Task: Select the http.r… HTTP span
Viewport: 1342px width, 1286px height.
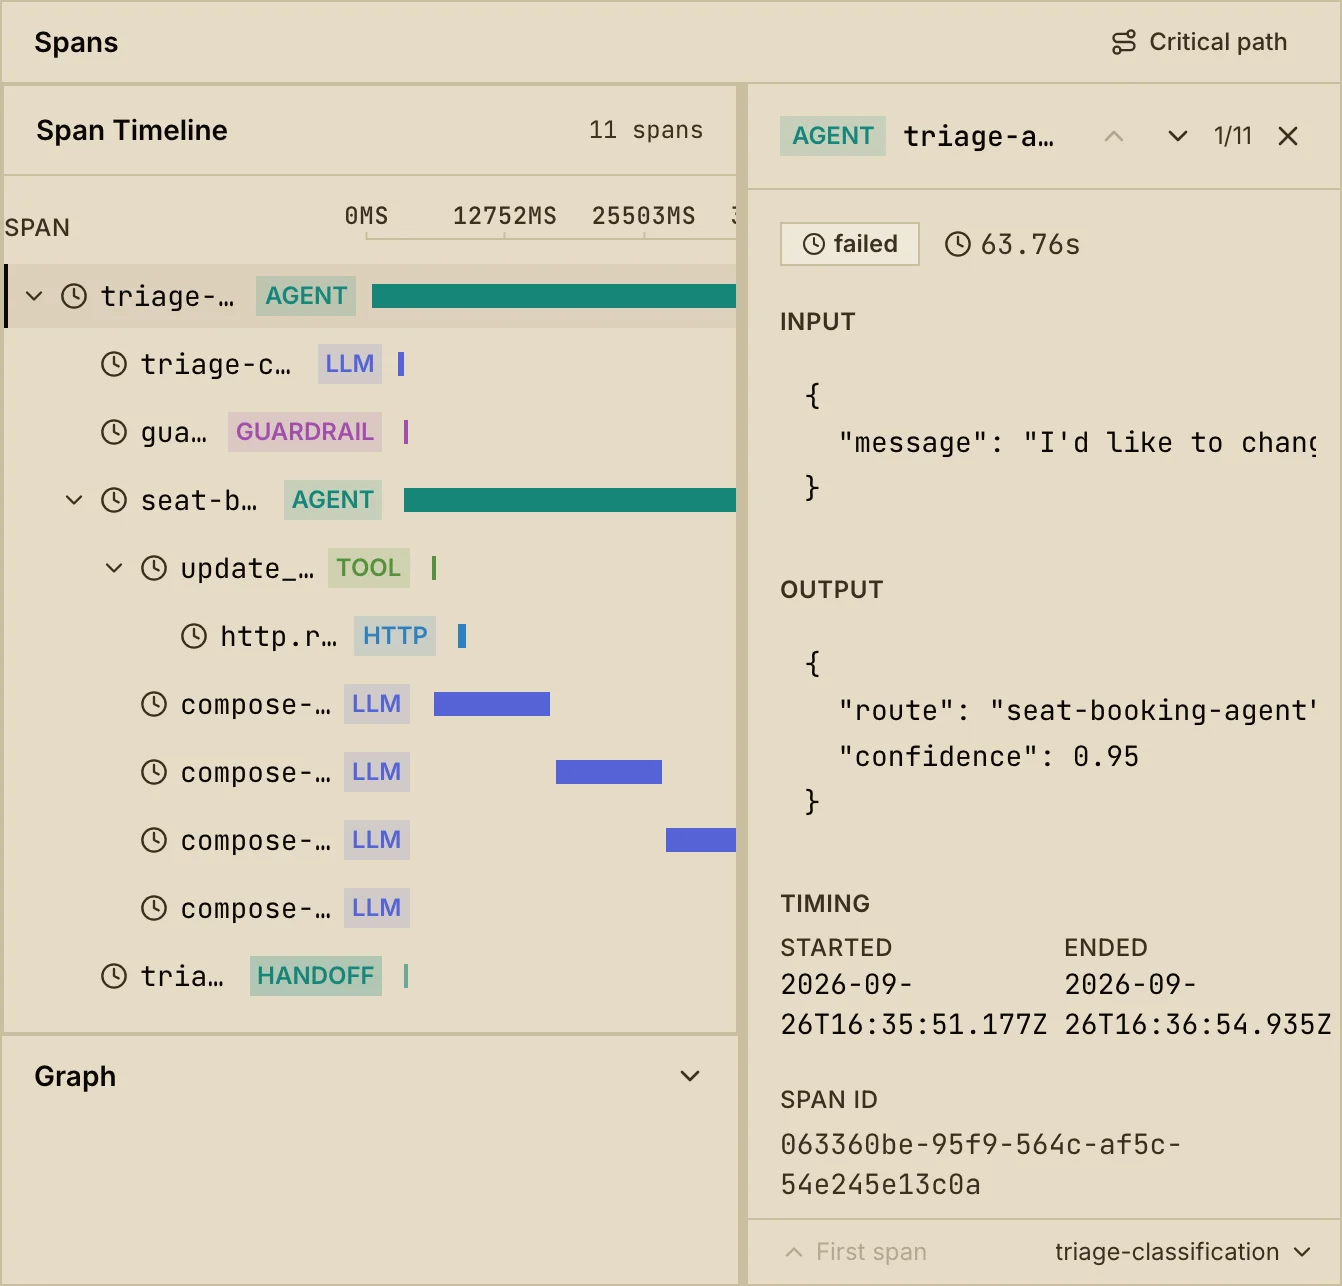Action: click(370, 636)
